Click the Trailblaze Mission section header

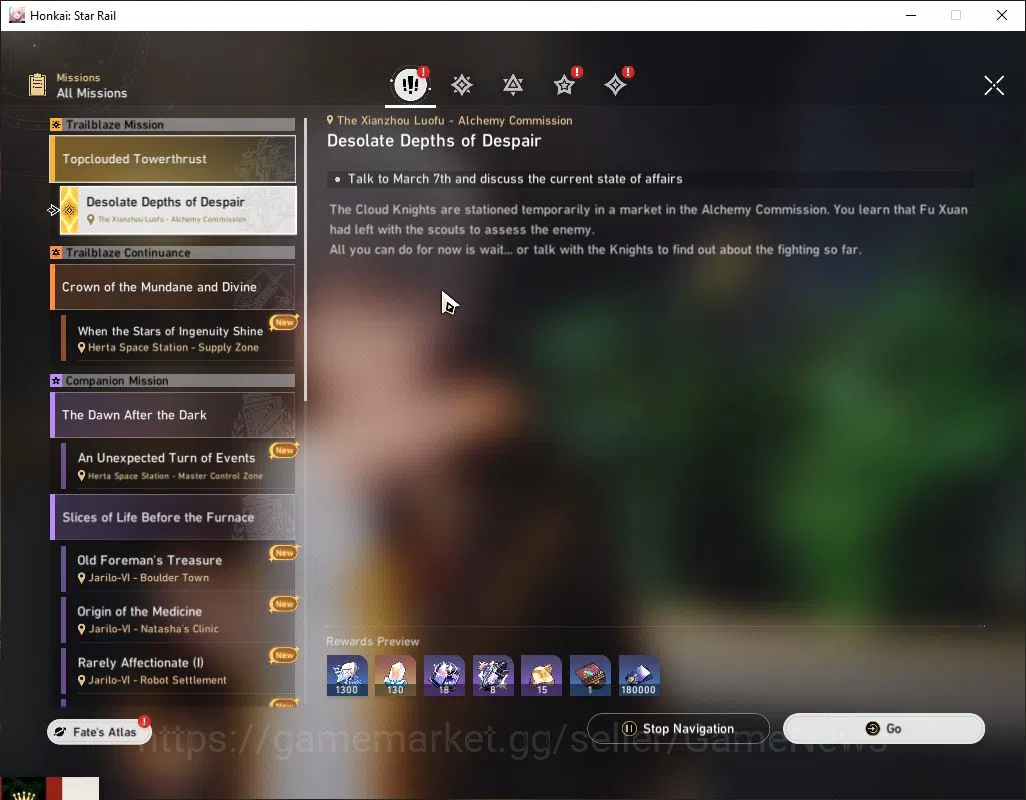173,124
